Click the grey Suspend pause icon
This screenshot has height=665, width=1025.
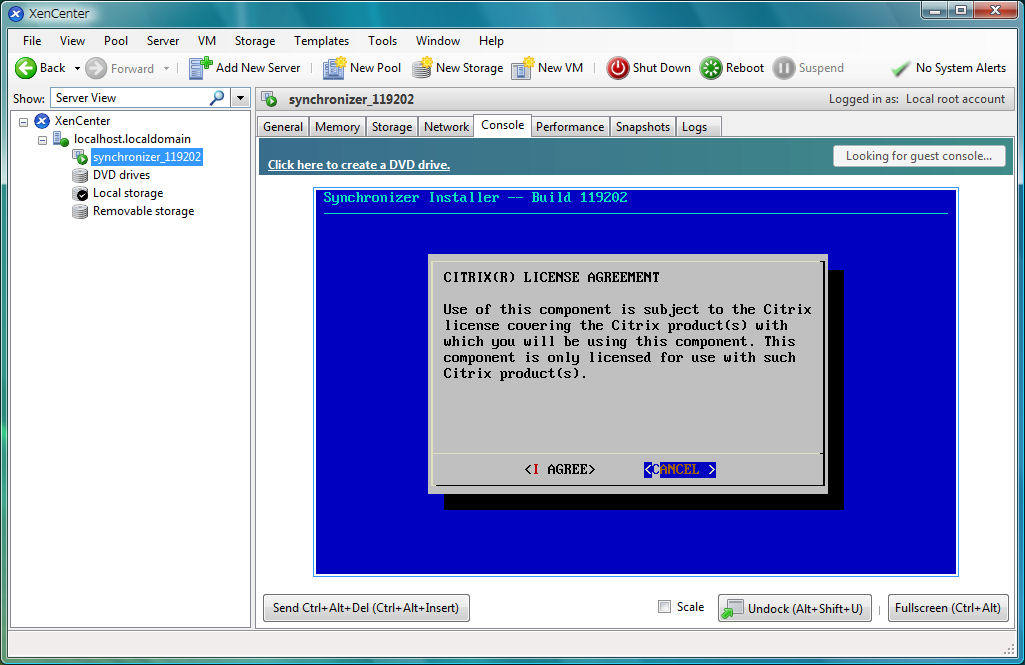[783, 68]
